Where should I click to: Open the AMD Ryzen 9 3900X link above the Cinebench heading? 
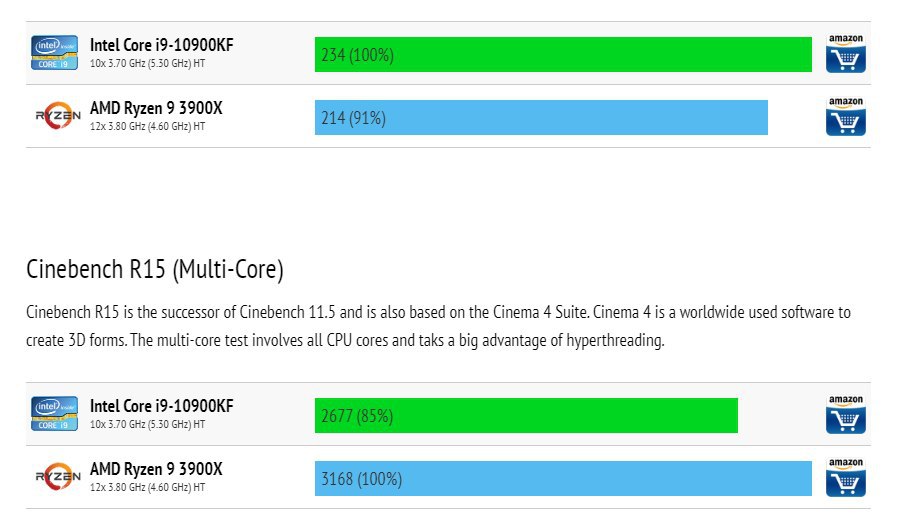pyautogui.click(x=156, y=108)
